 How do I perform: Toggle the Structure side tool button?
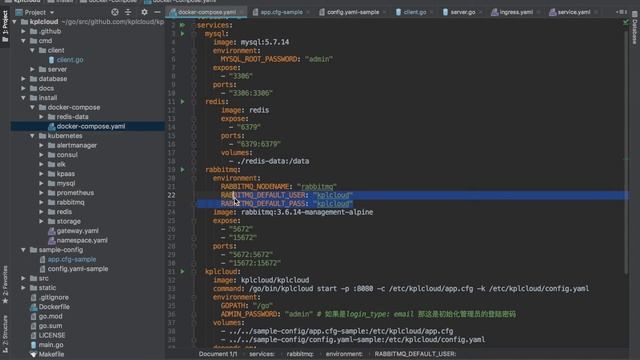point(5,333)
